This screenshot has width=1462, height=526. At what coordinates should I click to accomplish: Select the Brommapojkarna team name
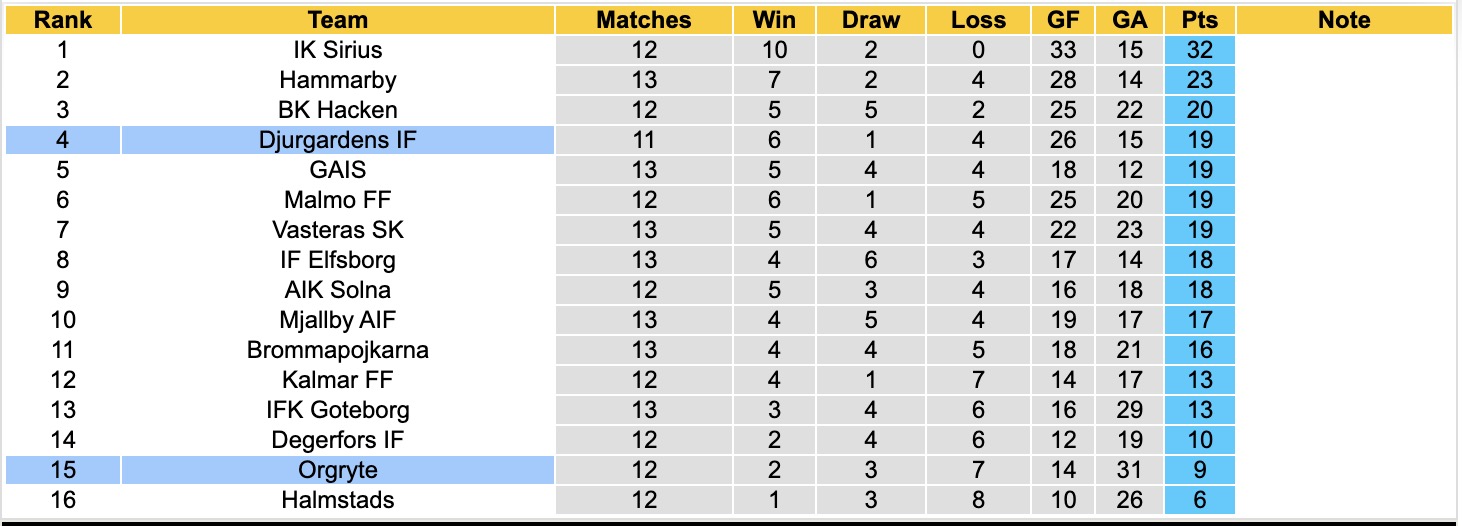click(338, 350)
